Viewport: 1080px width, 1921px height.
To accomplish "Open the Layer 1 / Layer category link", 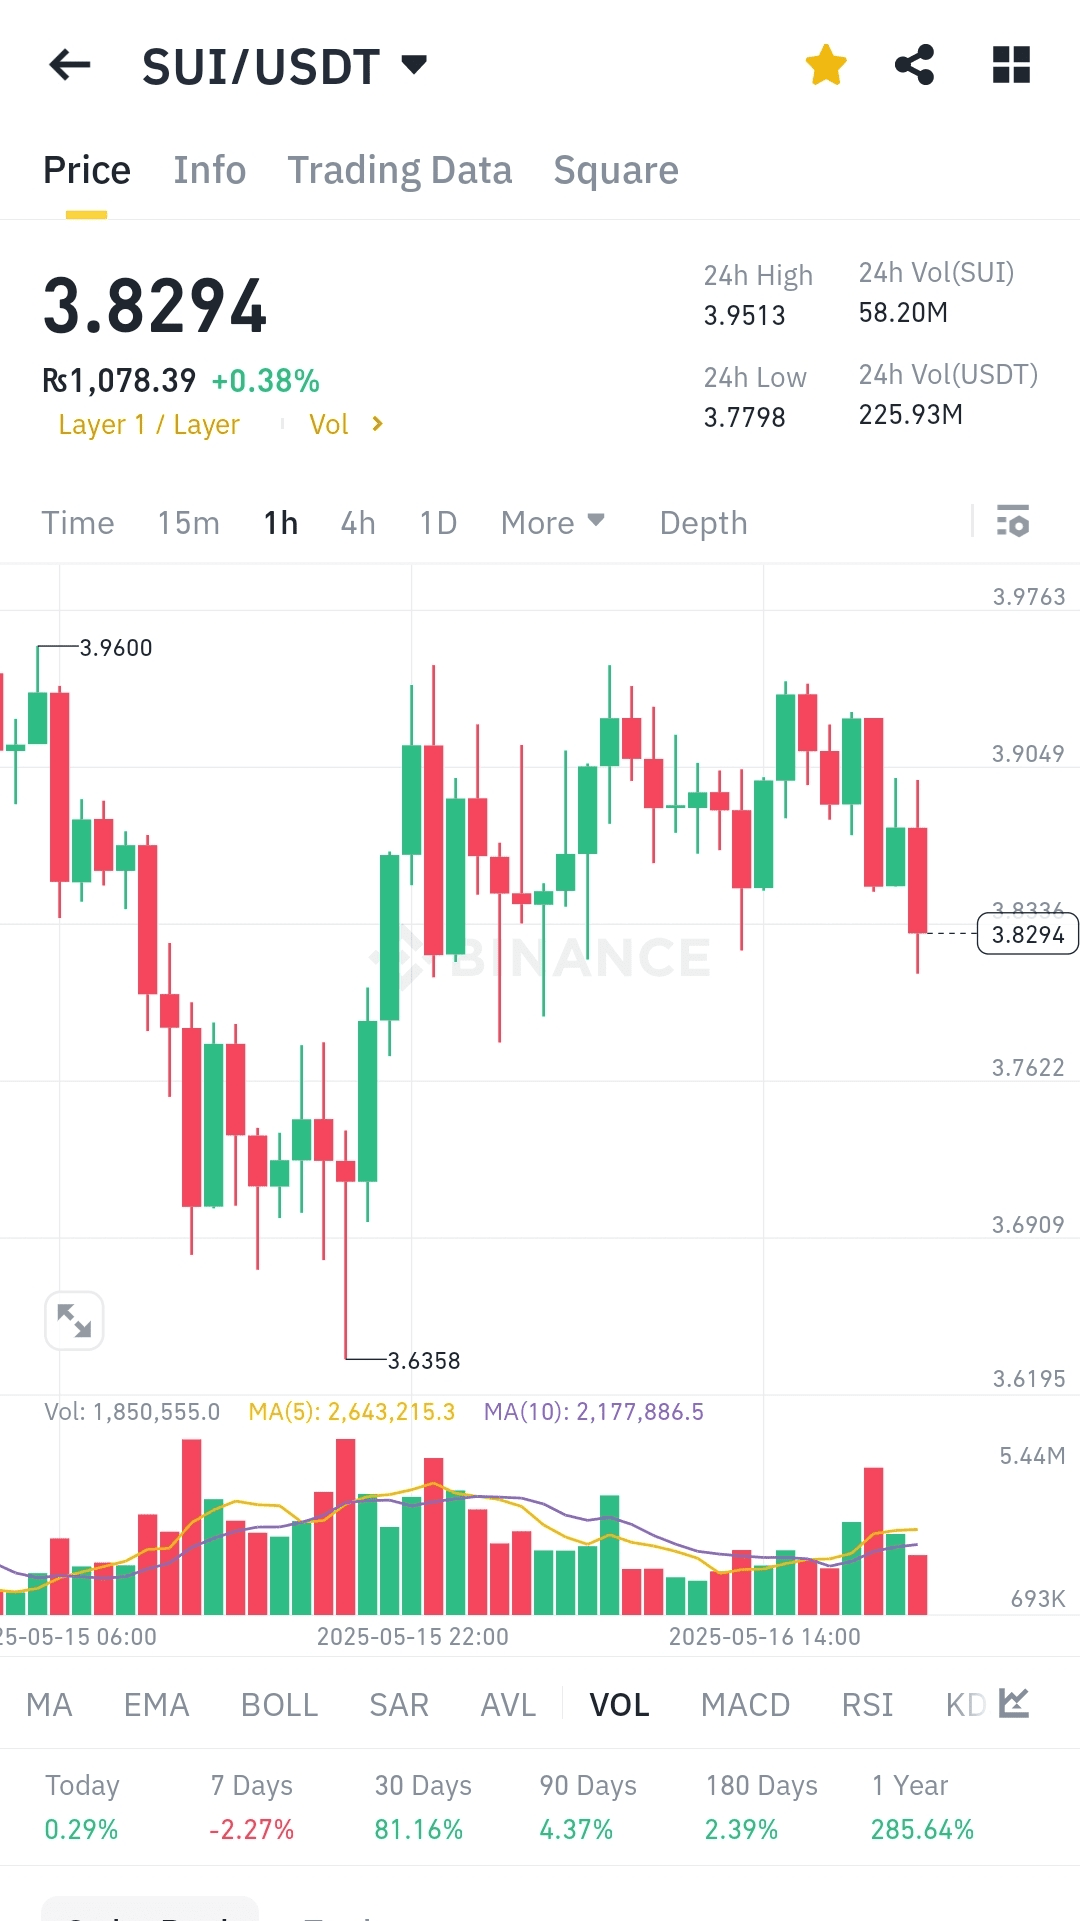I will 149,425.
